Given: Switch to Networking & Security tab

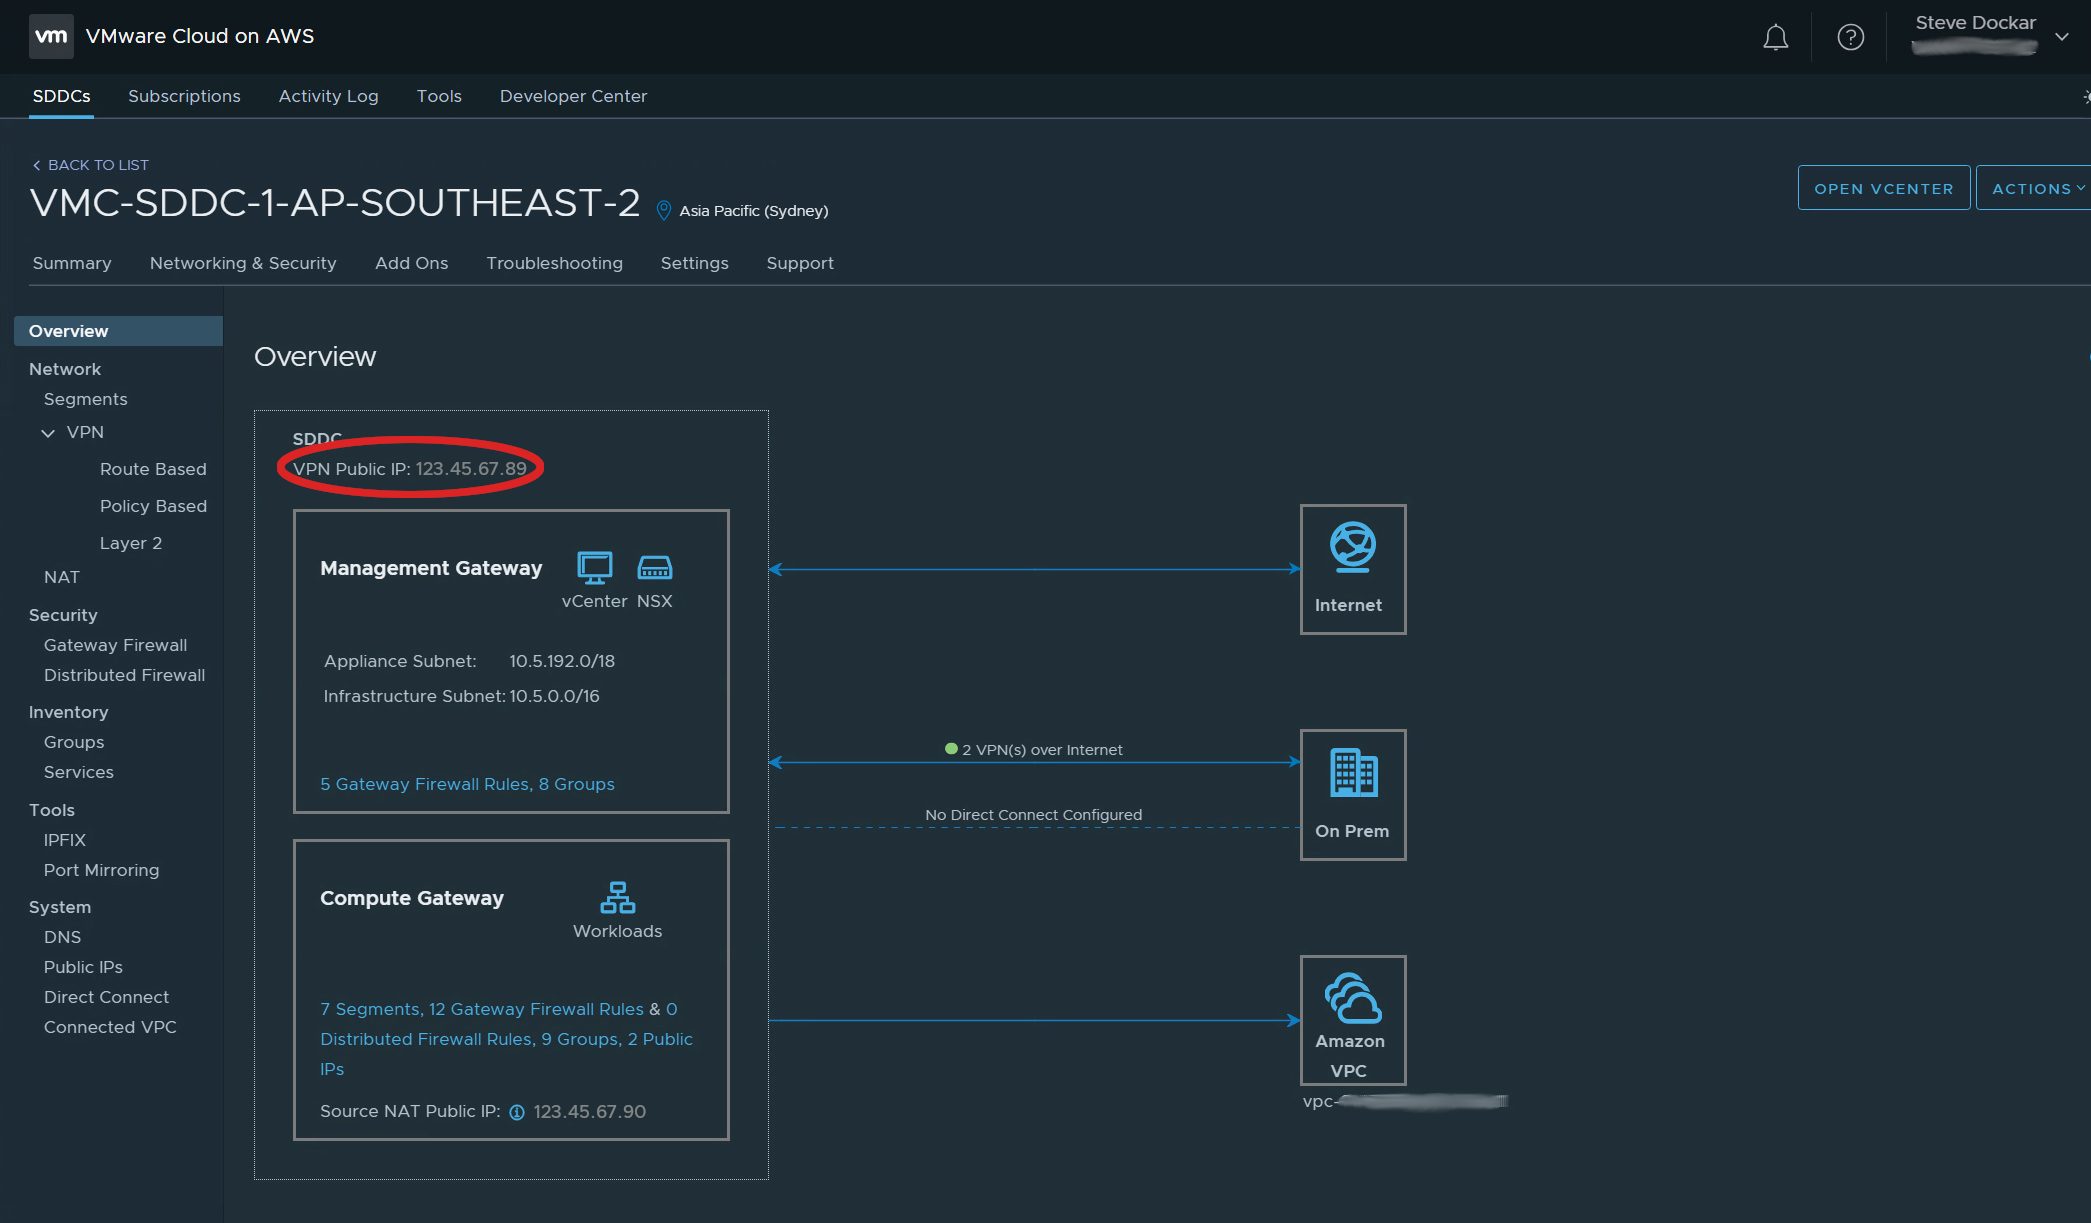Looking at the screenshot, I should click(243, 263).
